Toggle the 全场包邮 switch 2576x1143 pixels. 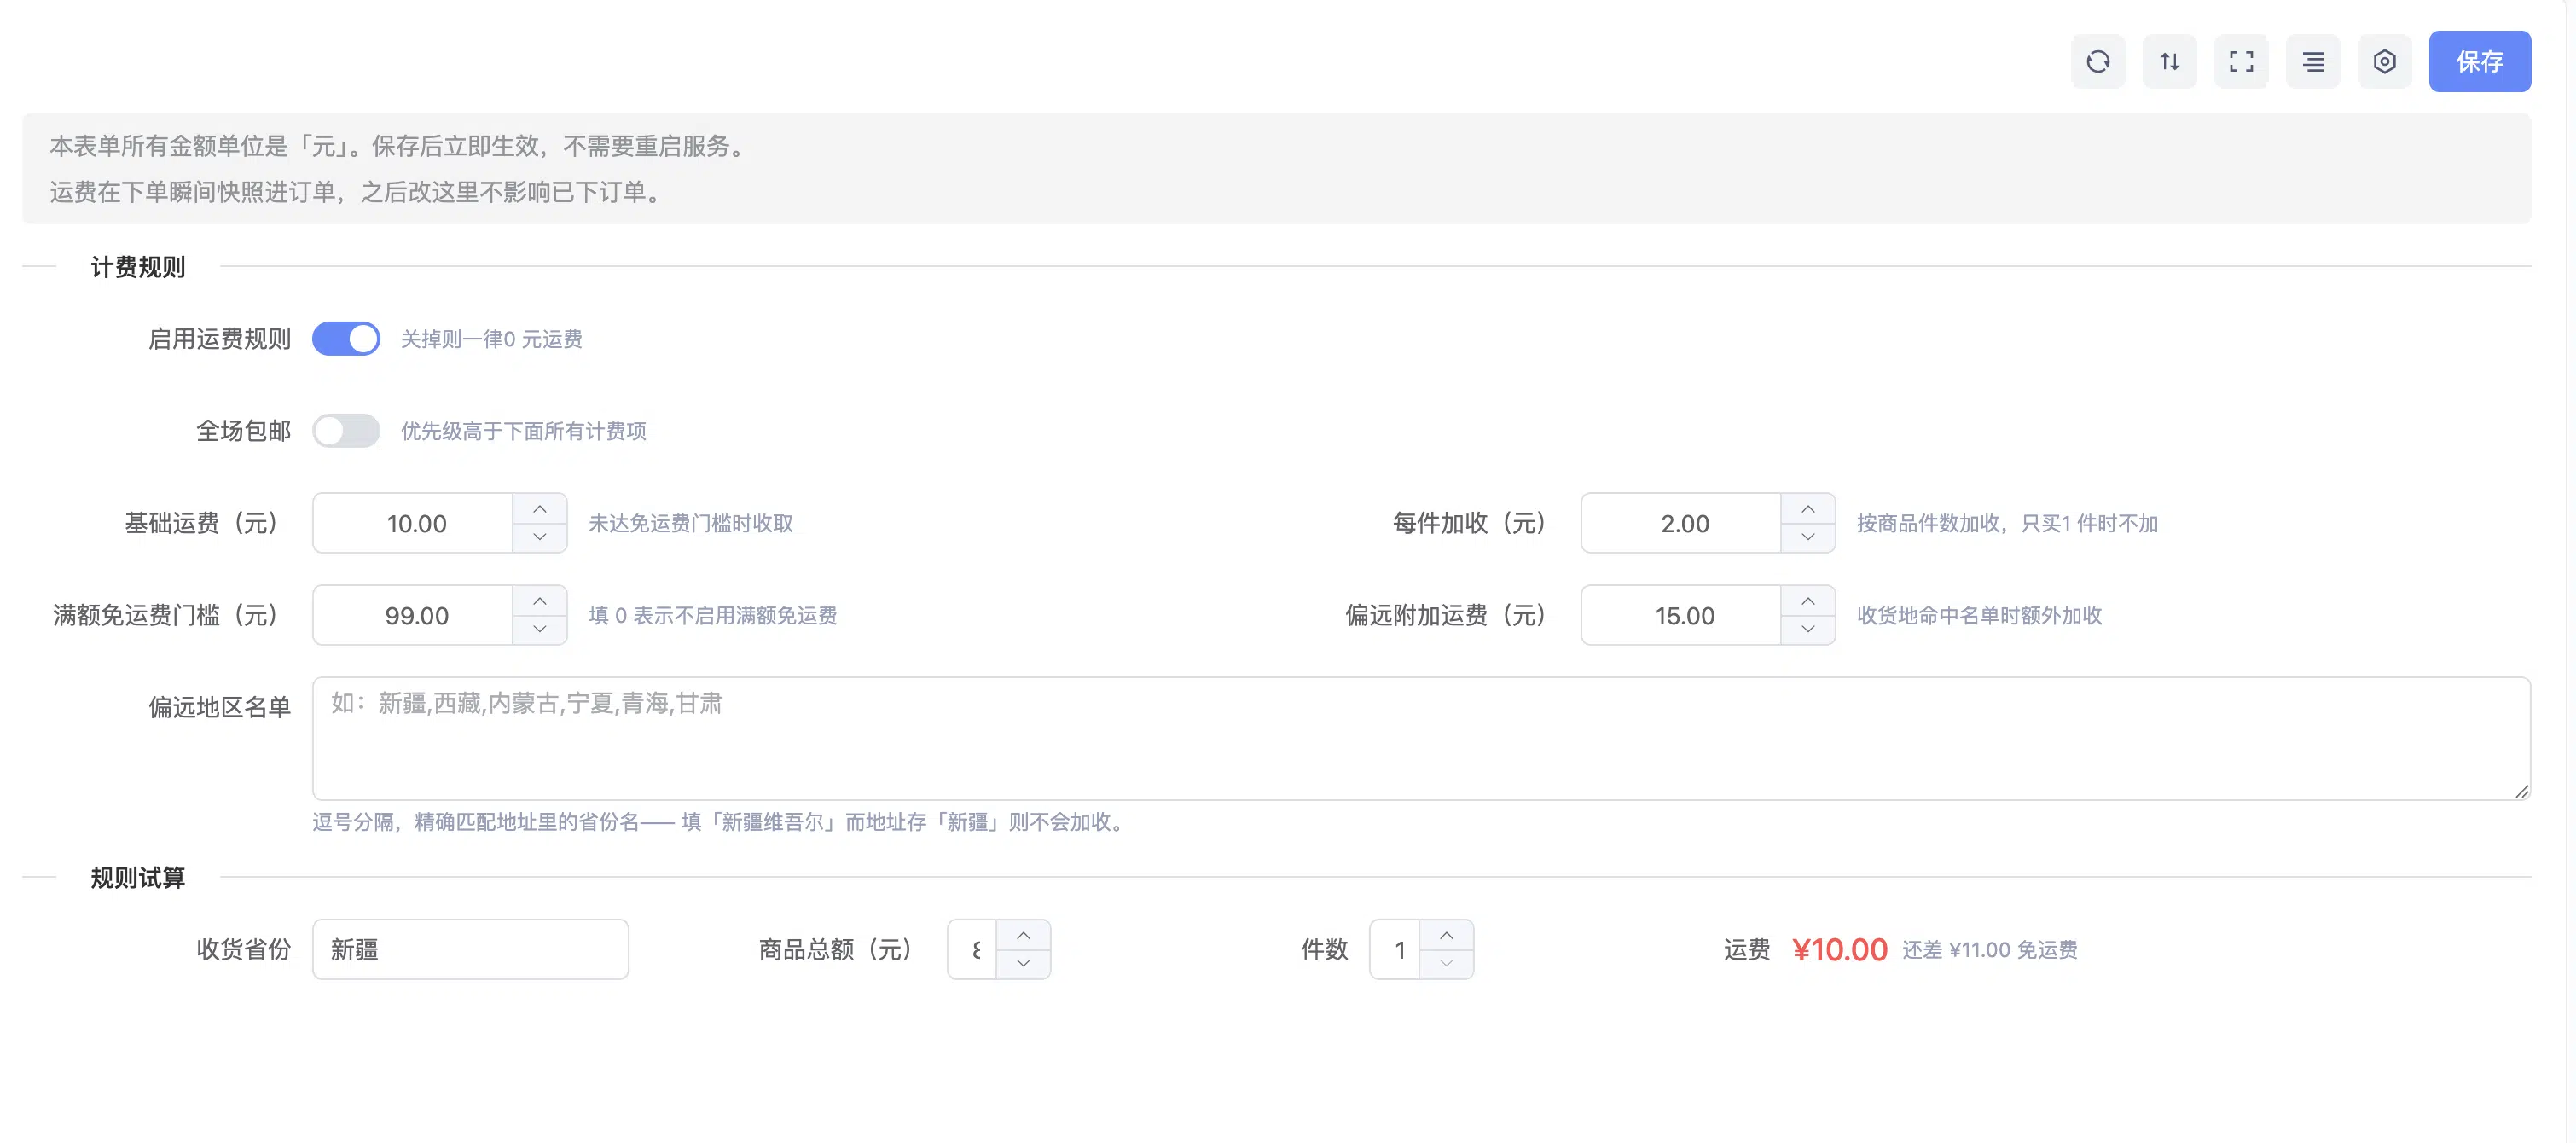tap(345, 431)
